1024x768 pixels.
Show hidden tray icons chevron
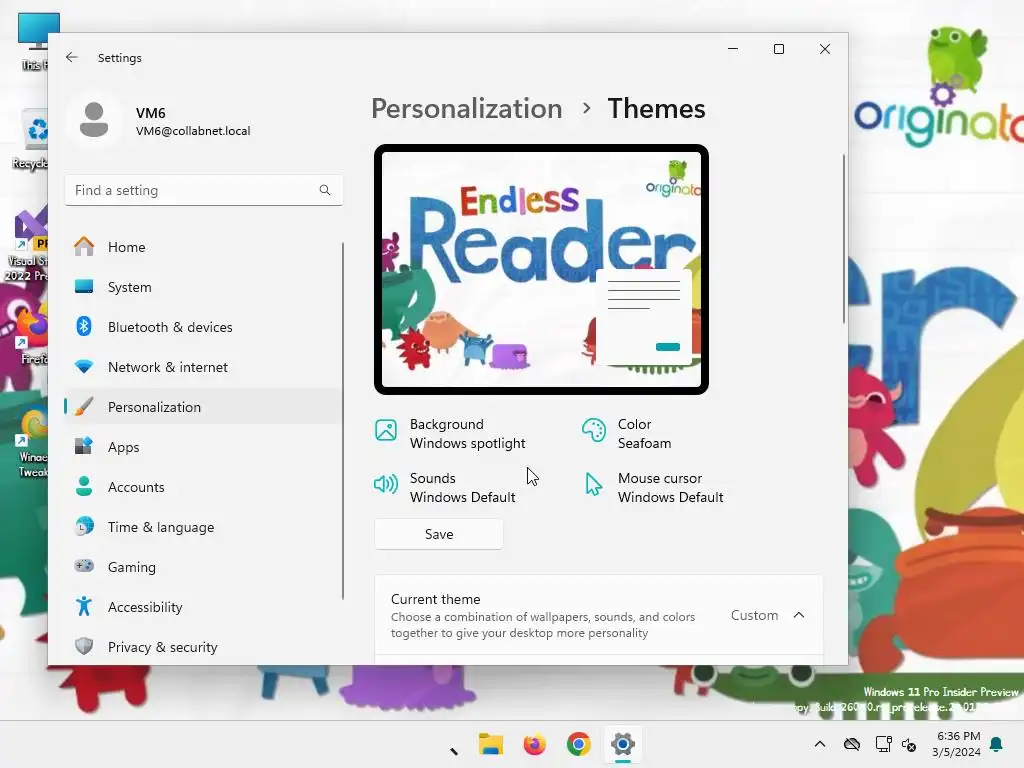820,744
